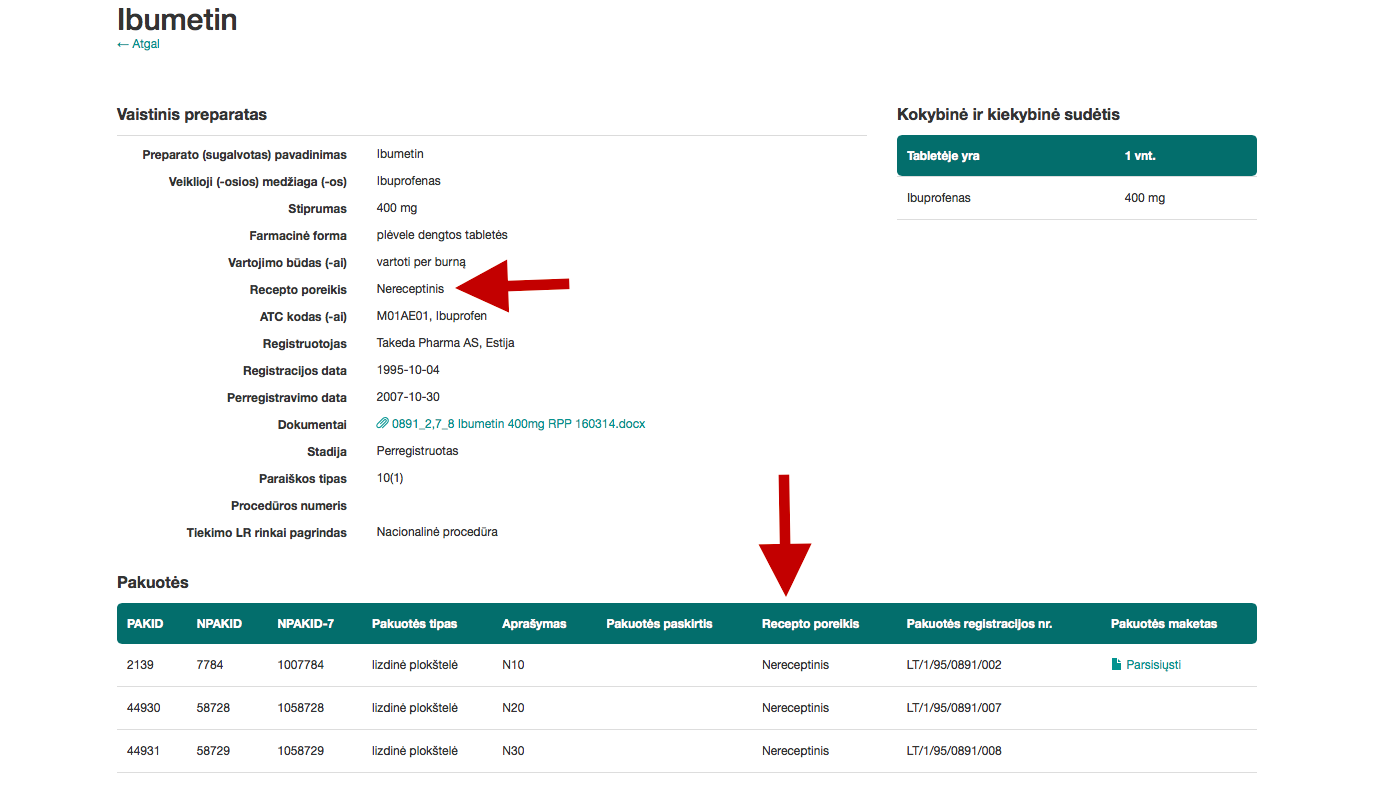The width and height of the screenshot is (1373, 803).
Task: Click the Vaistinis preparatas section heading
Action: (192, 115)
